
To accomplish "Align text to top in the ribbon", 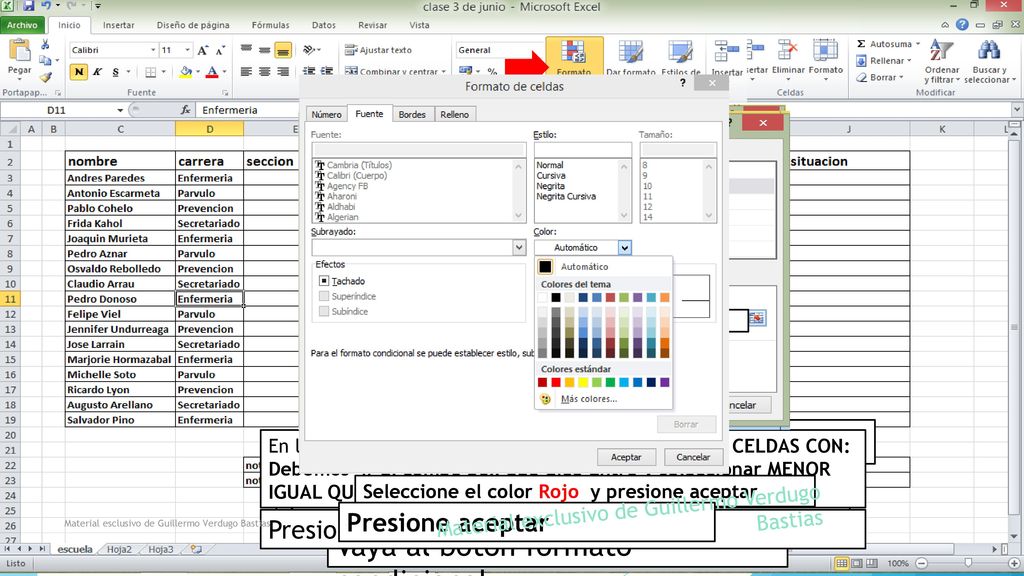I will 246,50.
